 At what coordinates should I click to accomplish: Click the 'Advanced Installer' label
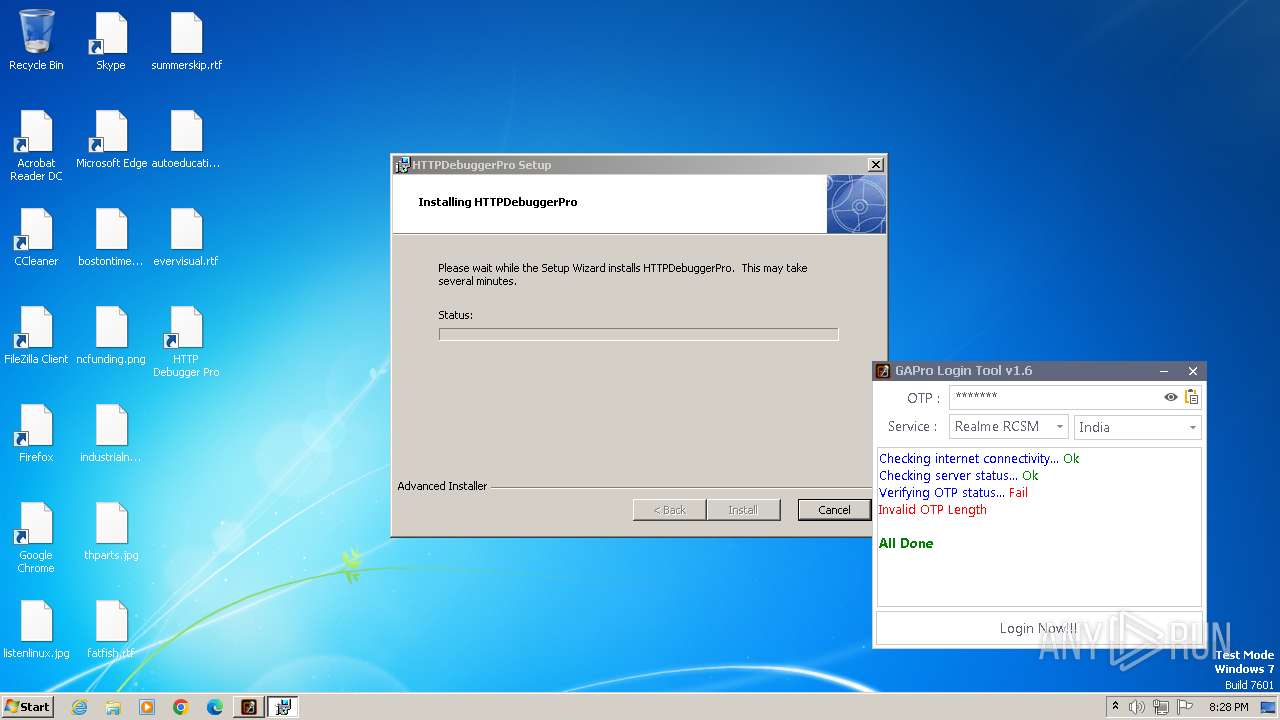click(442, 486)
